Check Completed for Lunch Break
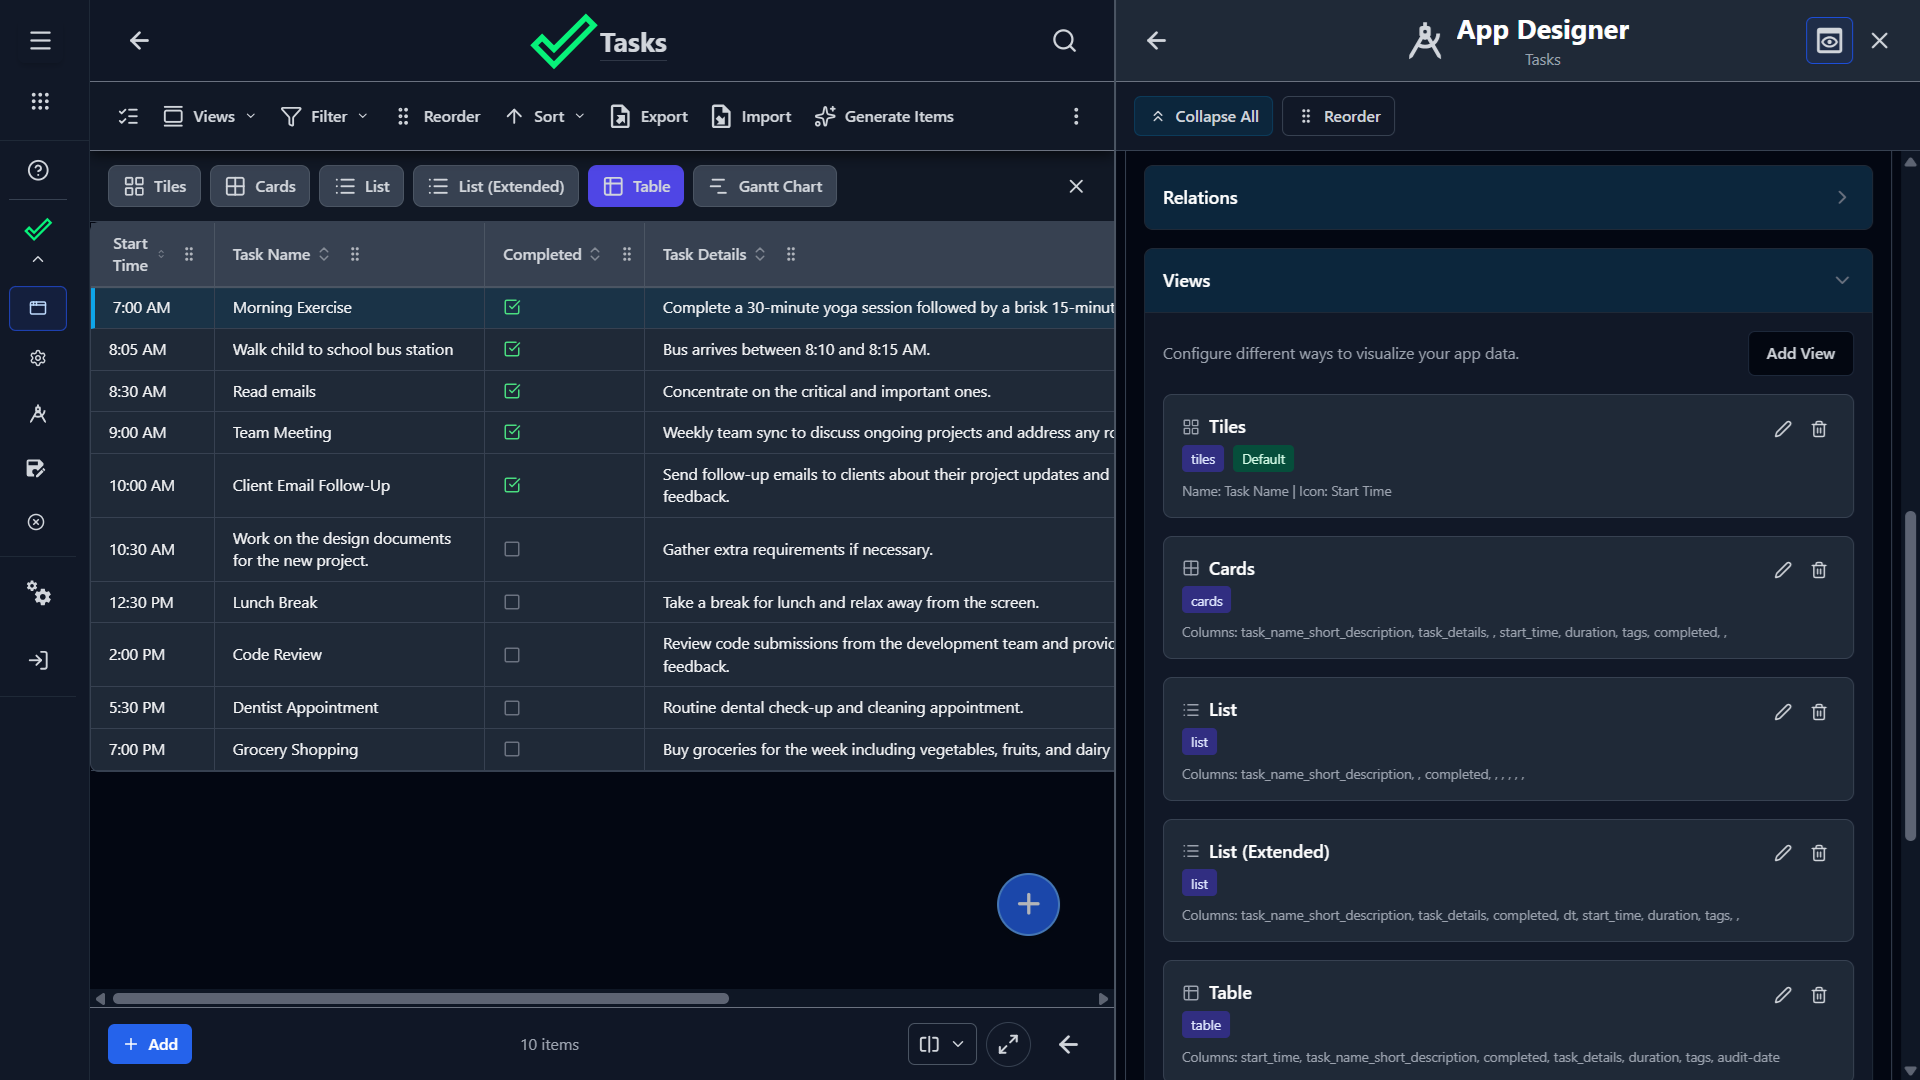This screenshot has height=1080, width=1920. 512,602
